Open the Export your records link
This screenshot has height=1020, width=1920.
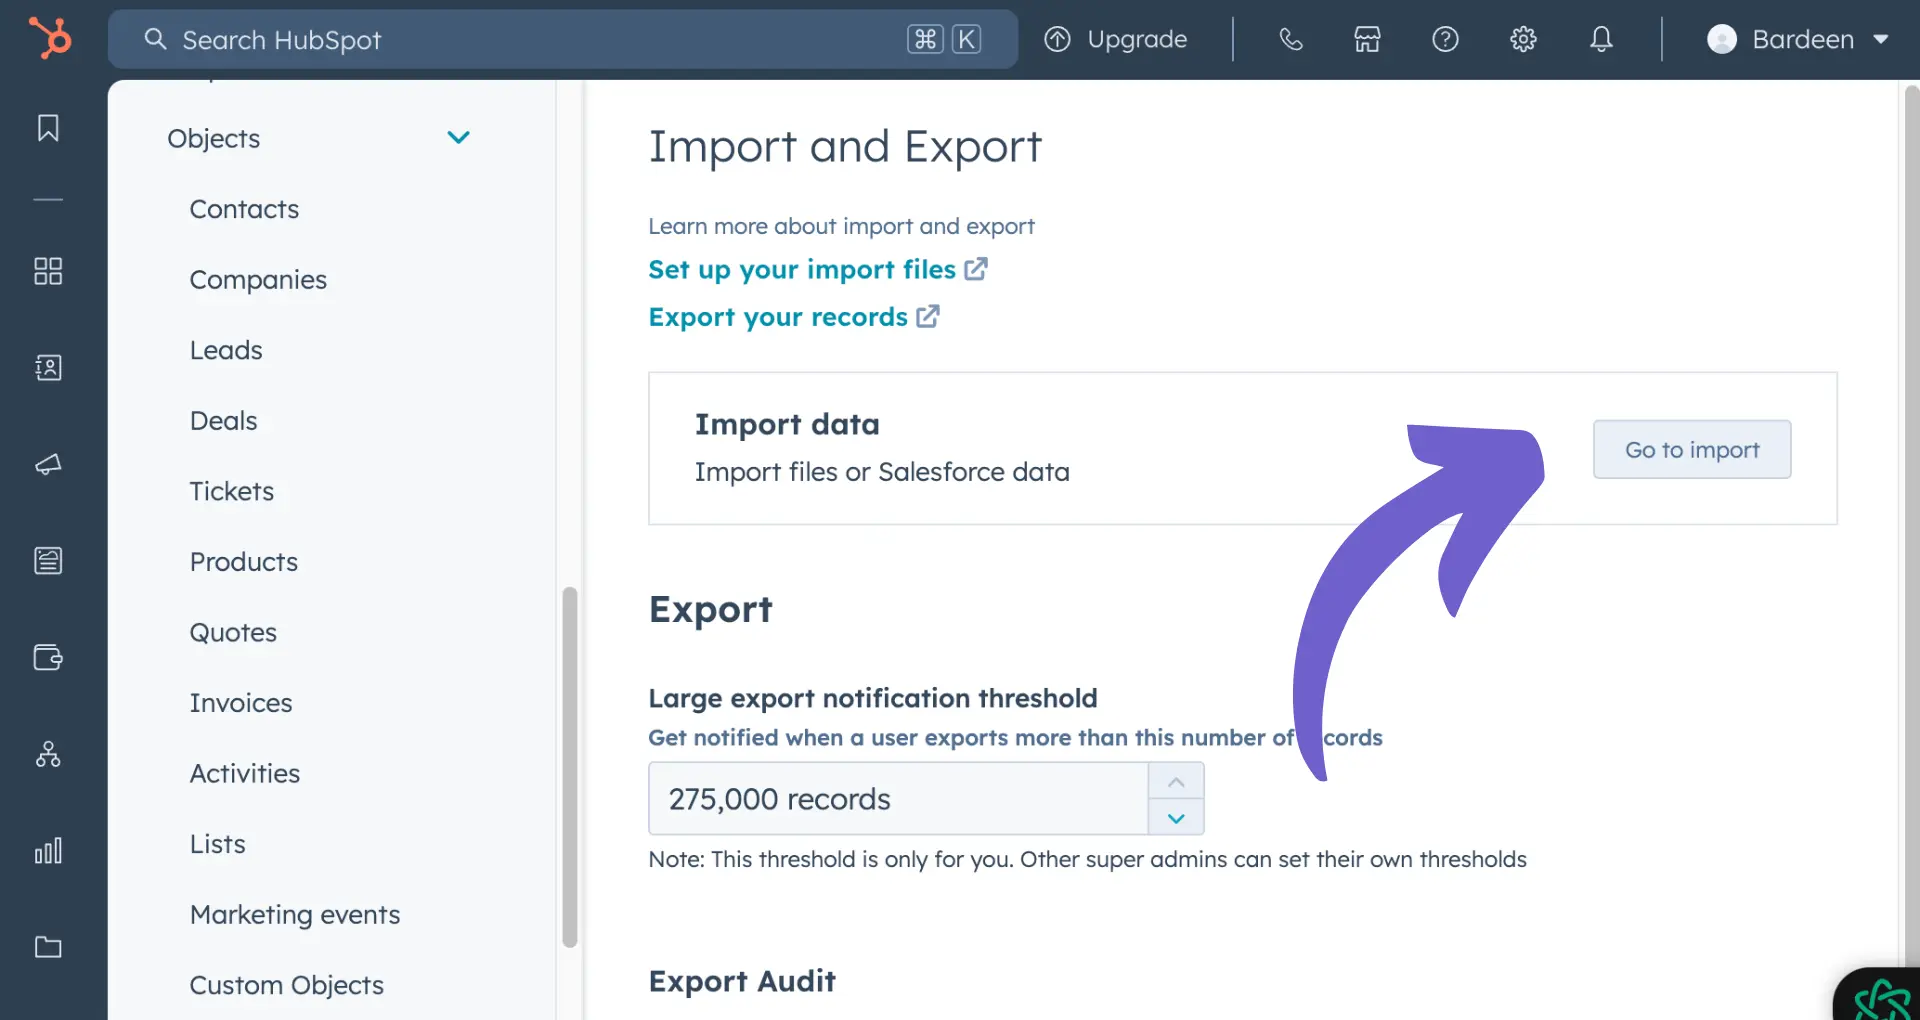(x=778, y=317)
